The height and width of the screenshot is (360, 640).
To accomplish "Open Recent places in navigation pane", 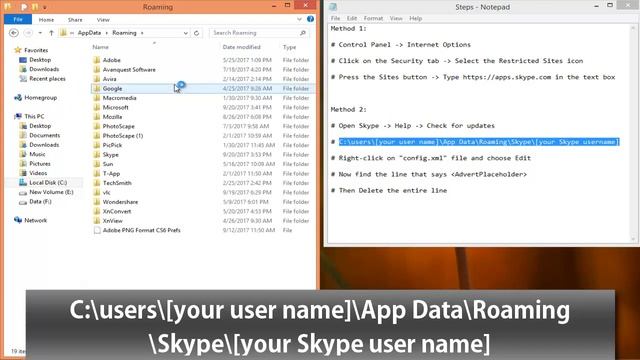I will 47,78.
